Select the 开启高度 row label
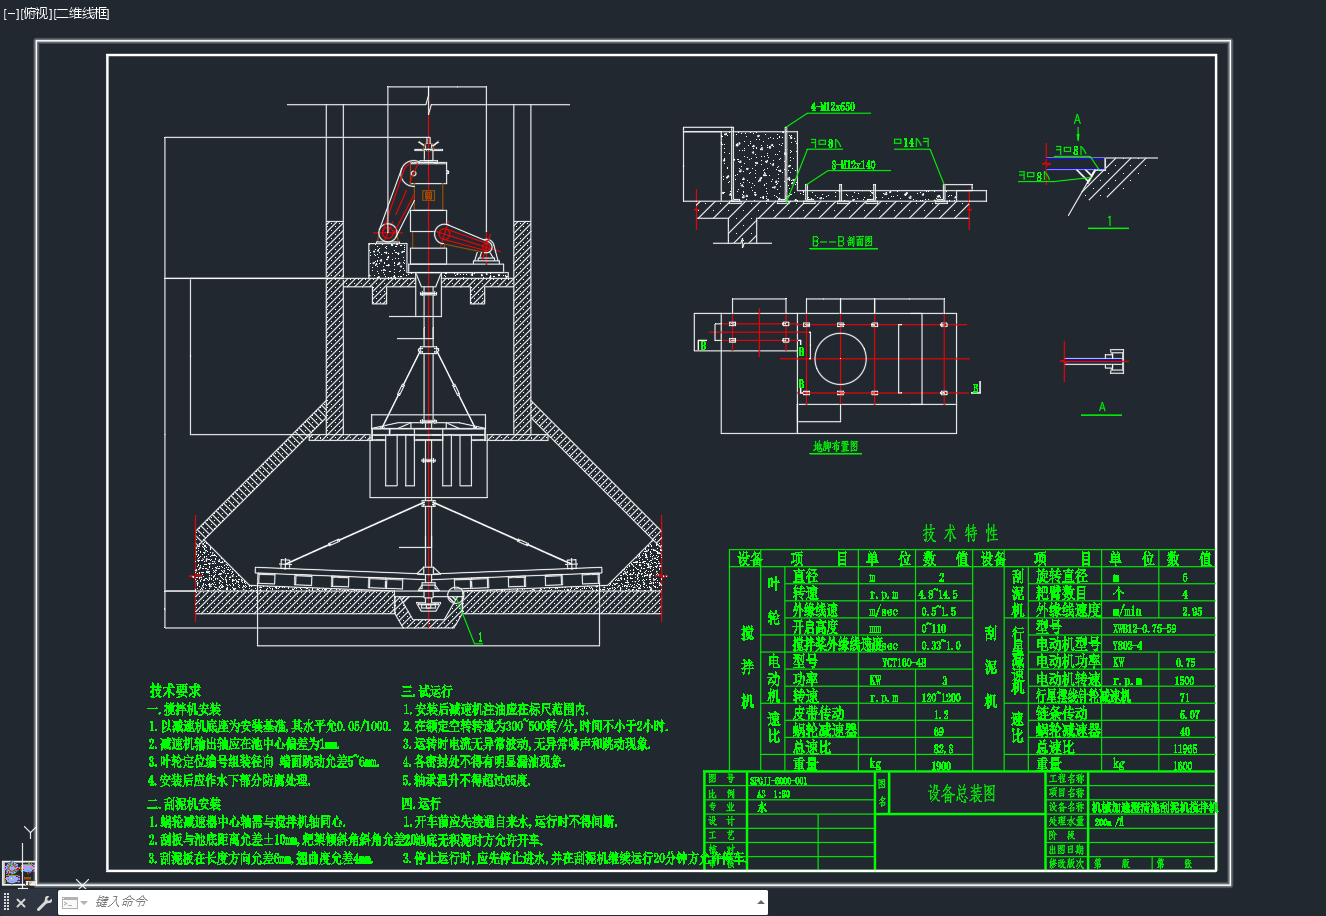Image resolution: width=1326 pixels, height=916 pixels. 816,628
